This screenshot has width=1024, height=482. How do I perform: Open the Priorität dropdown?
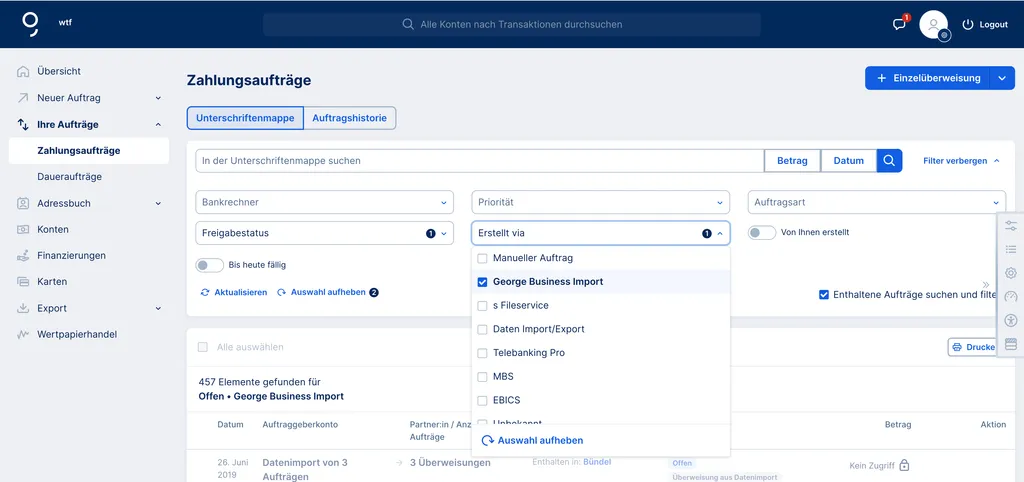pyautogui.click(x=600, y=202)
